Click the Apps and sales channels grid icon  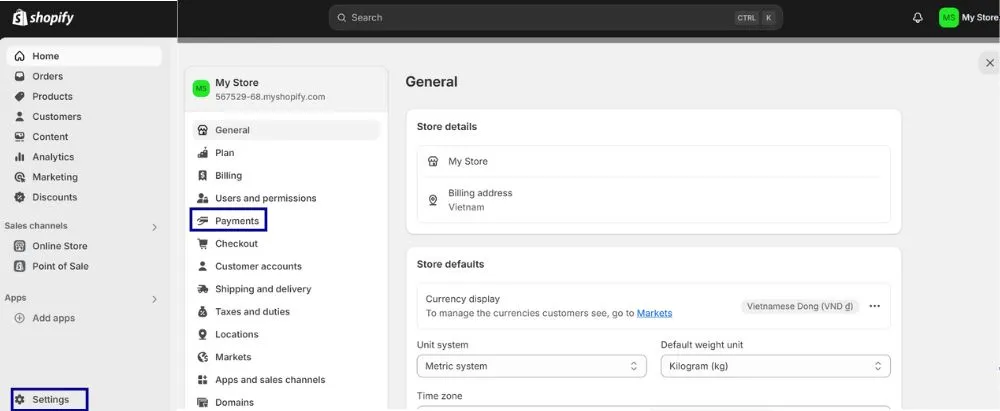point(203,380)
